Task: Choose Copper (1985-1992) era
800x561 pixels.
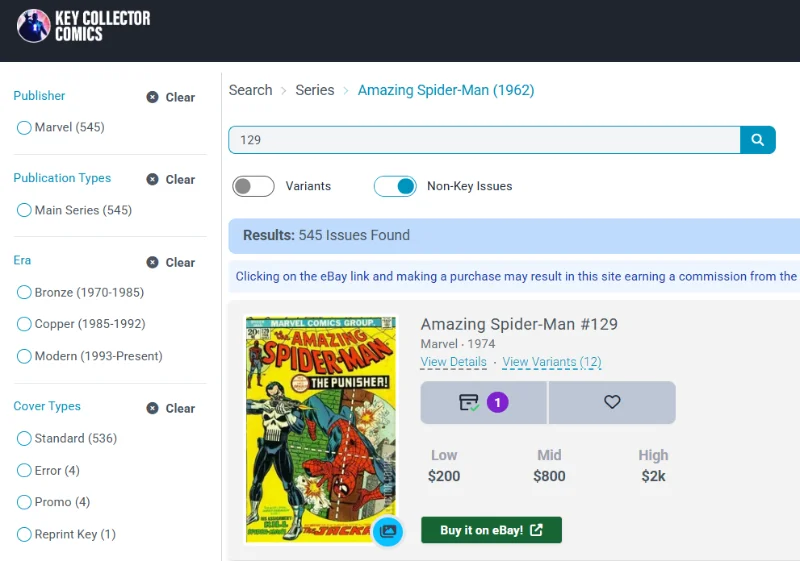Action: click(81, 324)
